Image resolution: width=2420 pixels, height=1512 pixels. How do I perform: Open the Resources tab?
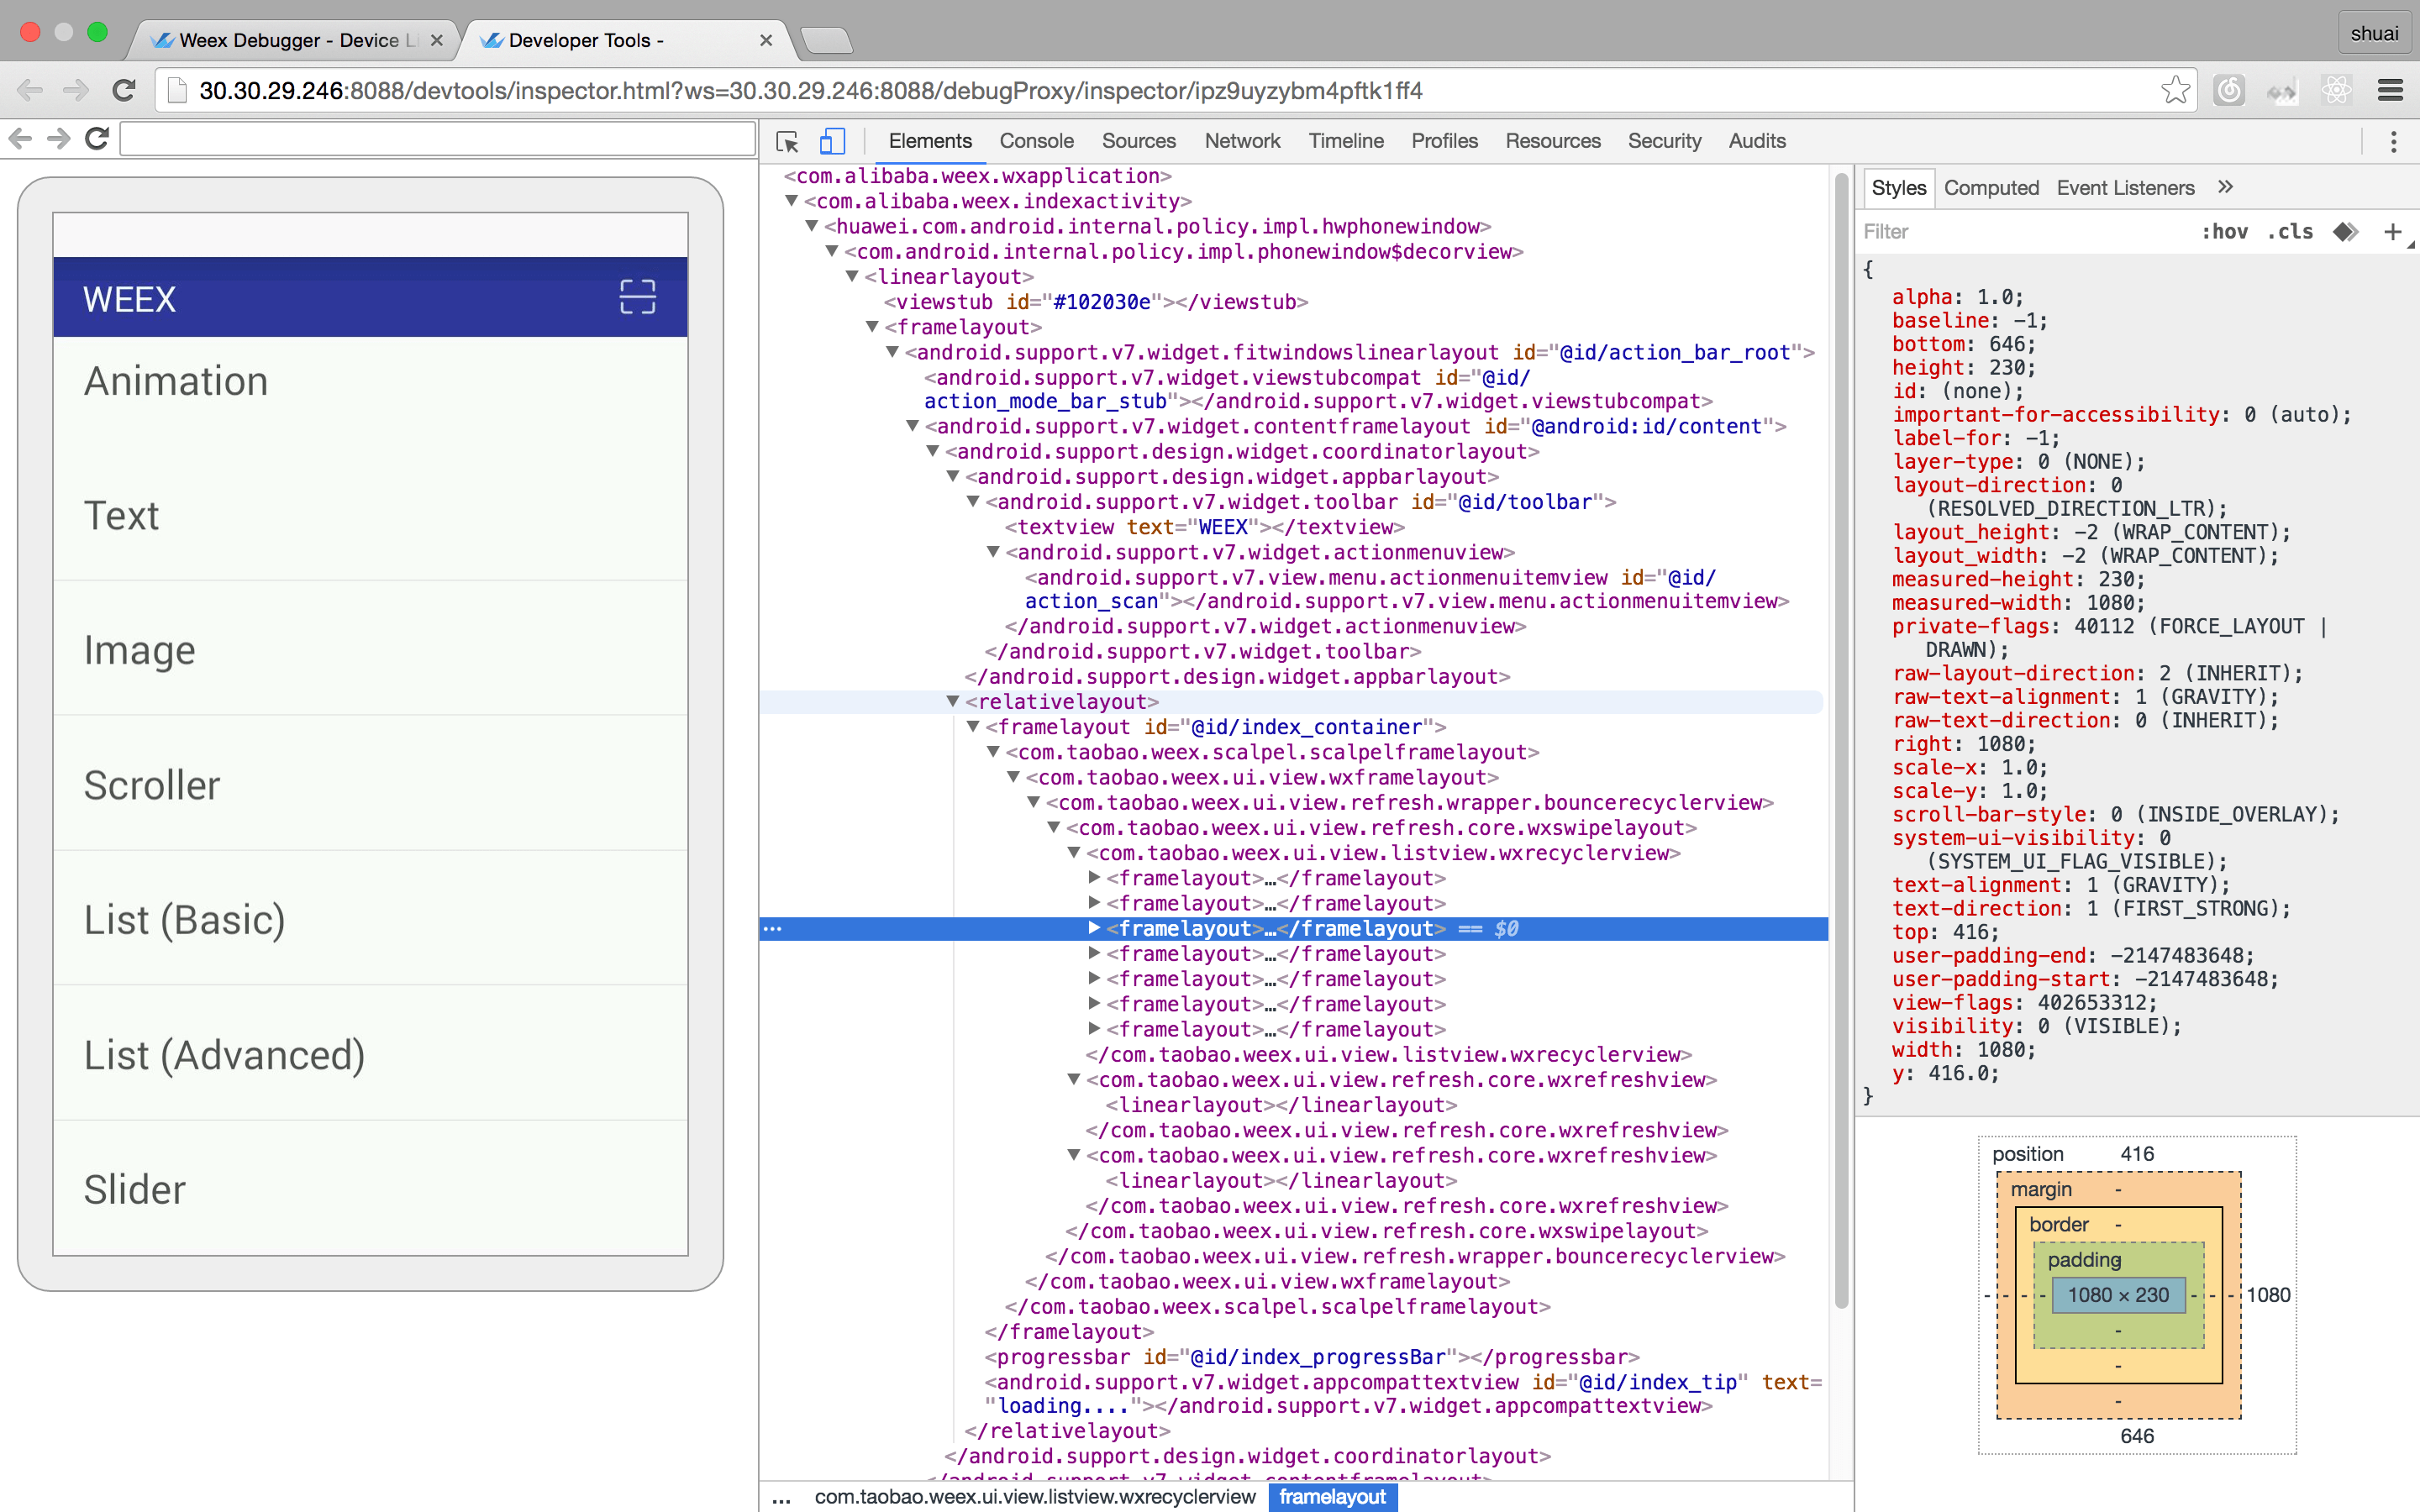(x=1553, y=141)
